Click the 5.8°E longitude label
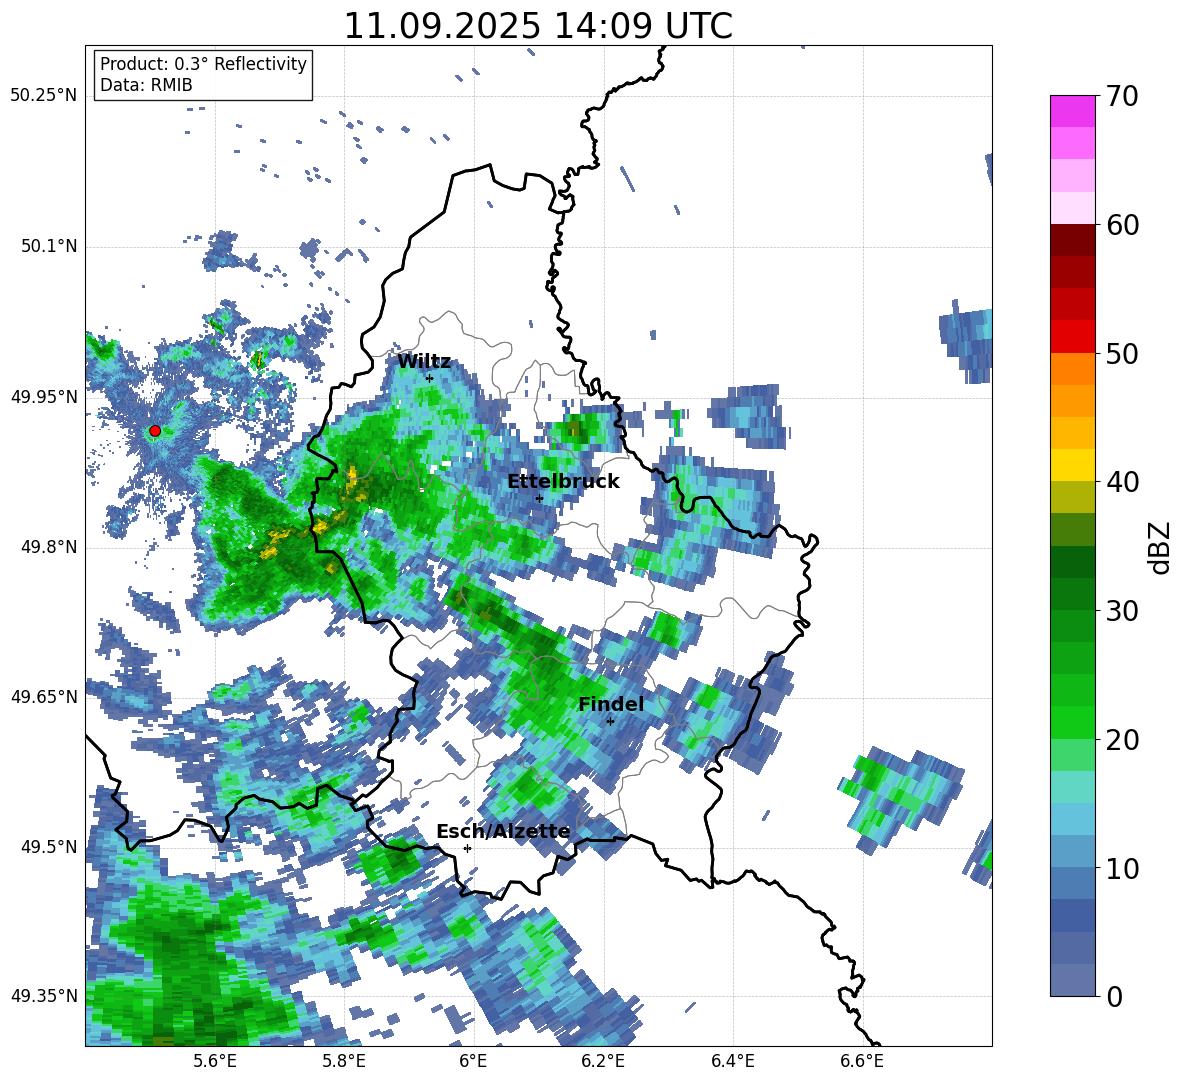 point(344,1061)
